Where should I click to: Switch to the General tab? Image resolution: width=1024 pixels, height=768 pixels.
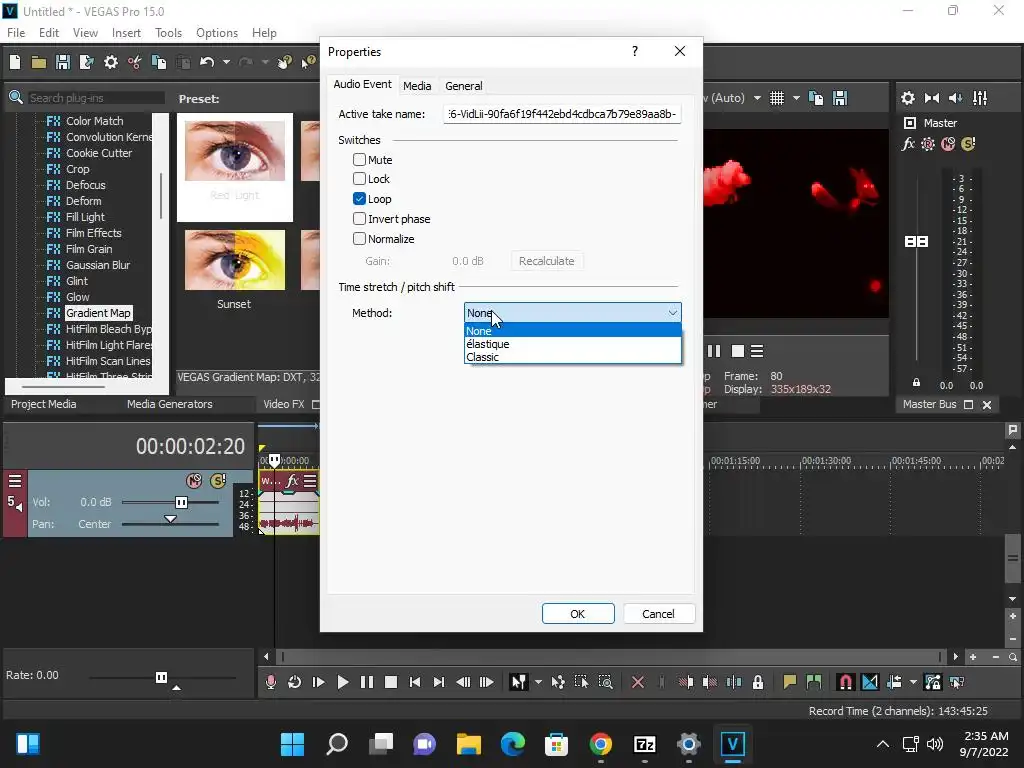pos(464,86)
